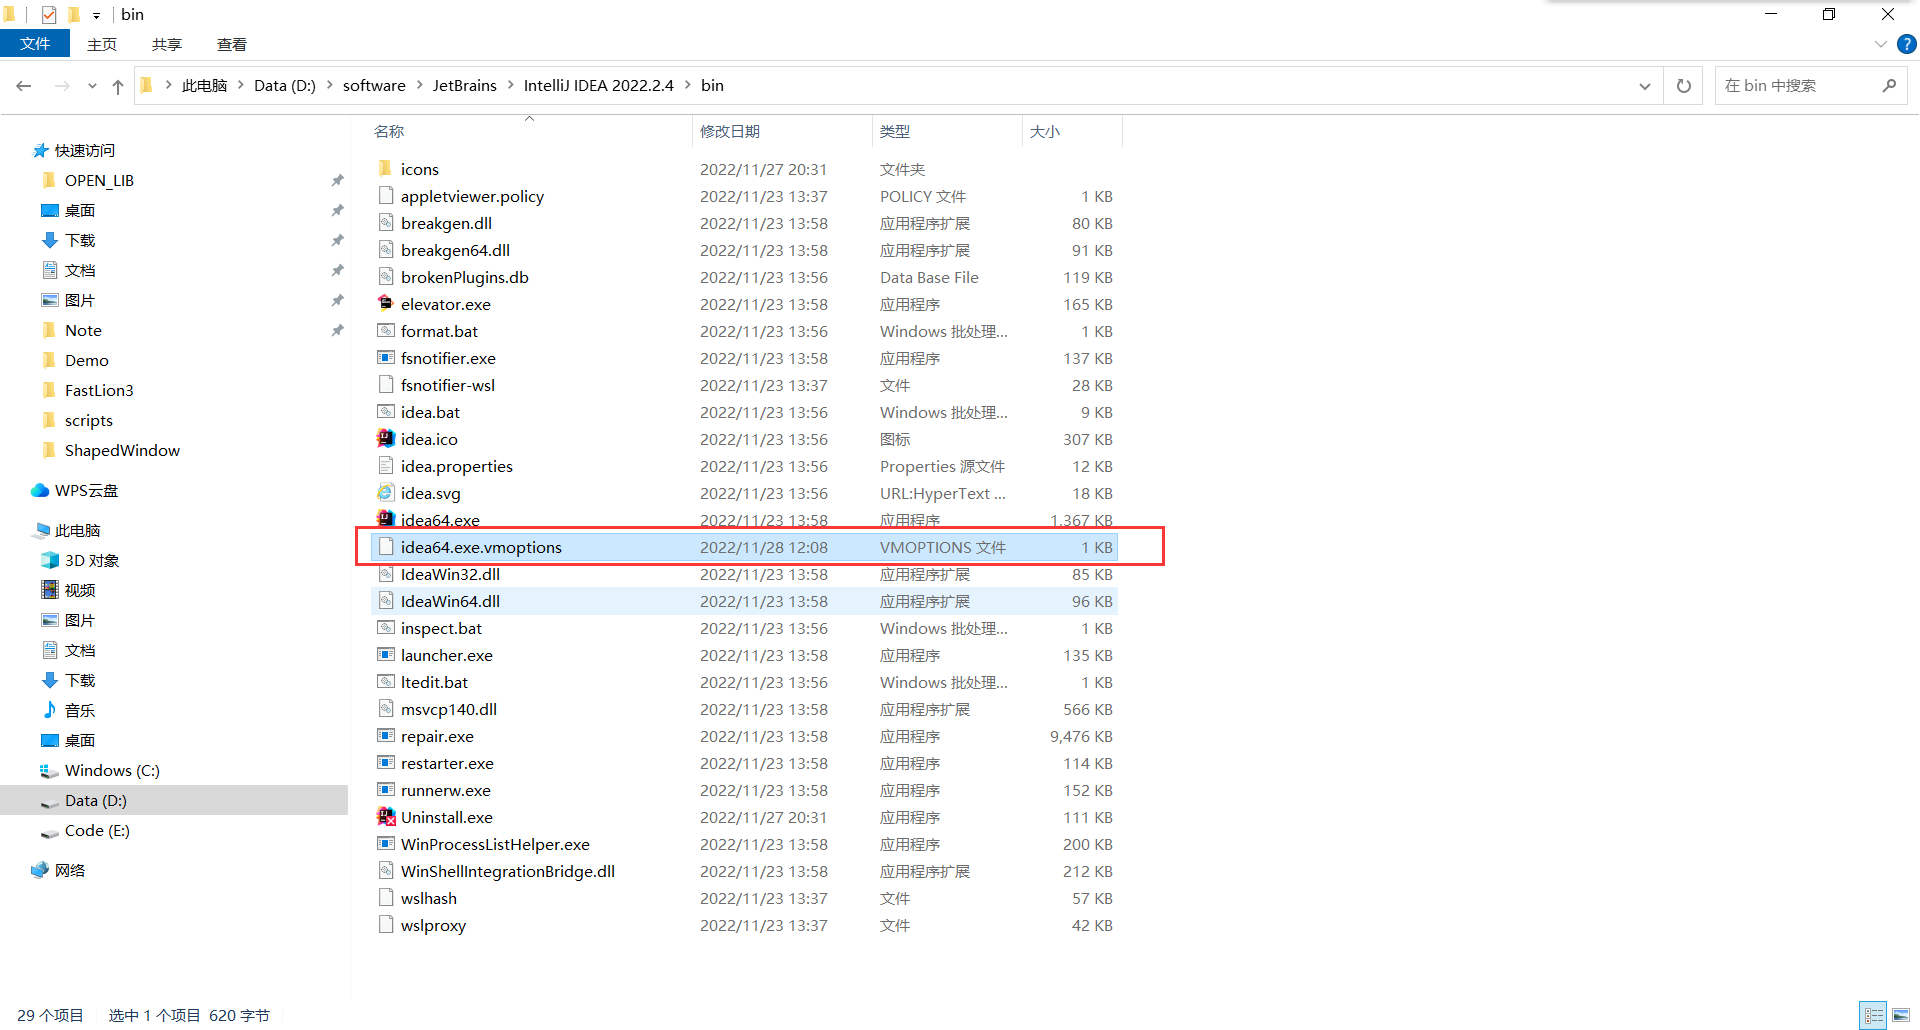Select the repair.exe file icon
1920x1030 pixels.
click(386, 736)
